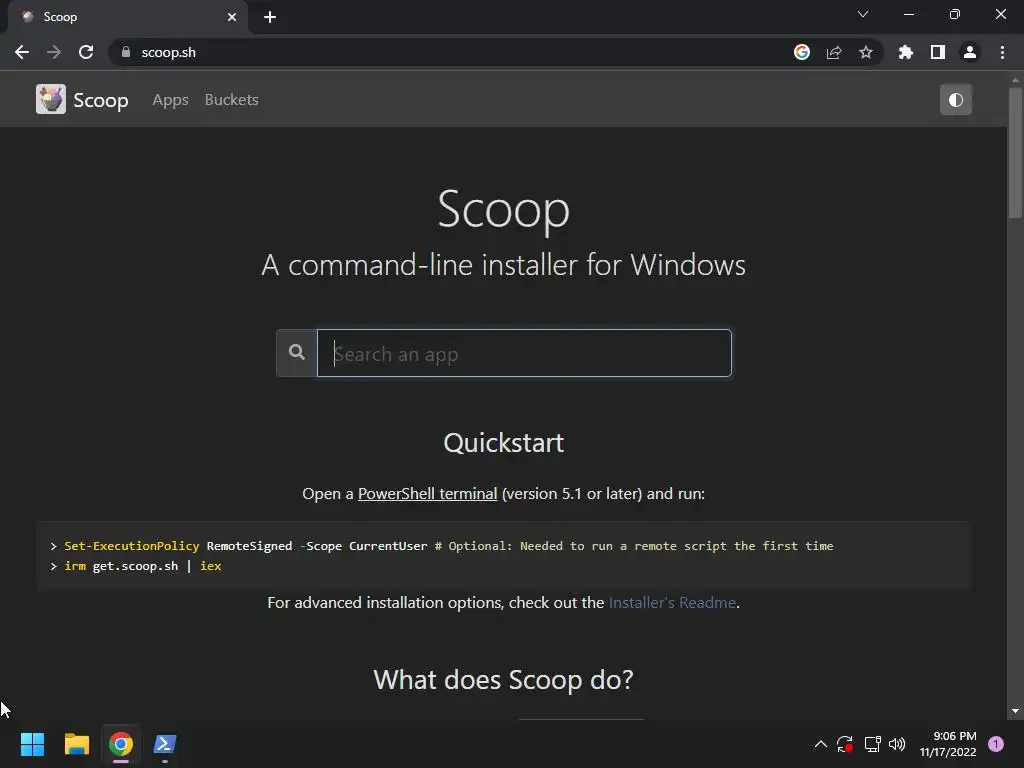This screenshot has height=768, width=1024.
Task: Go forward in browser history
Action: 54,52
